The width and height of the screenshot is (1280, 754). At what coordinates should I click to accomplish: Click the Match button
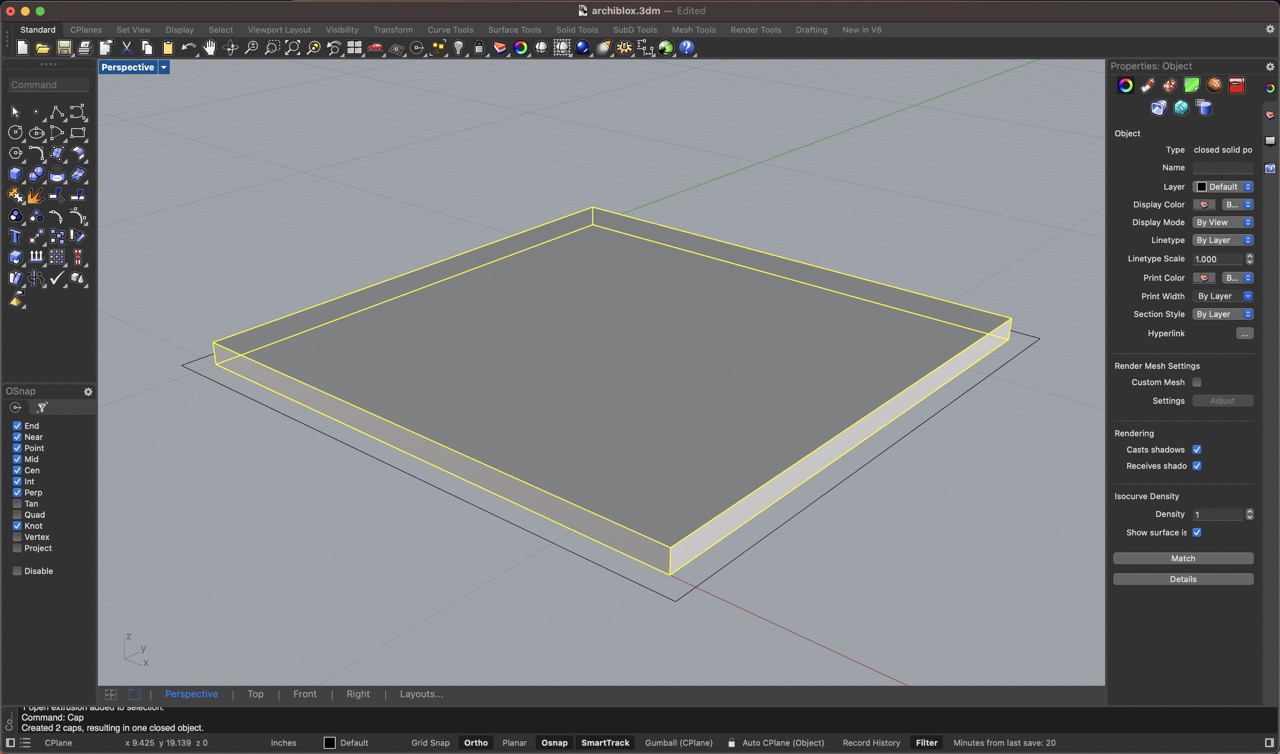click(1183, 558)
